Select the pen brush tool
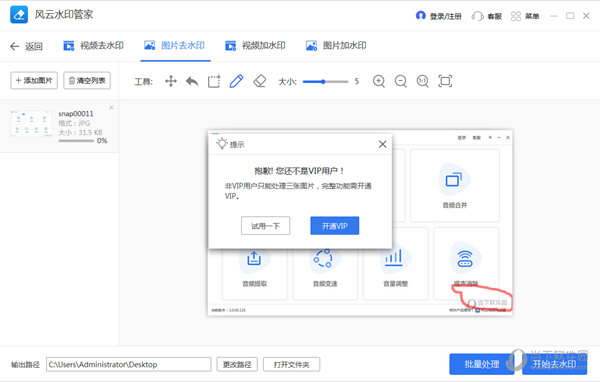 (236, 81)
